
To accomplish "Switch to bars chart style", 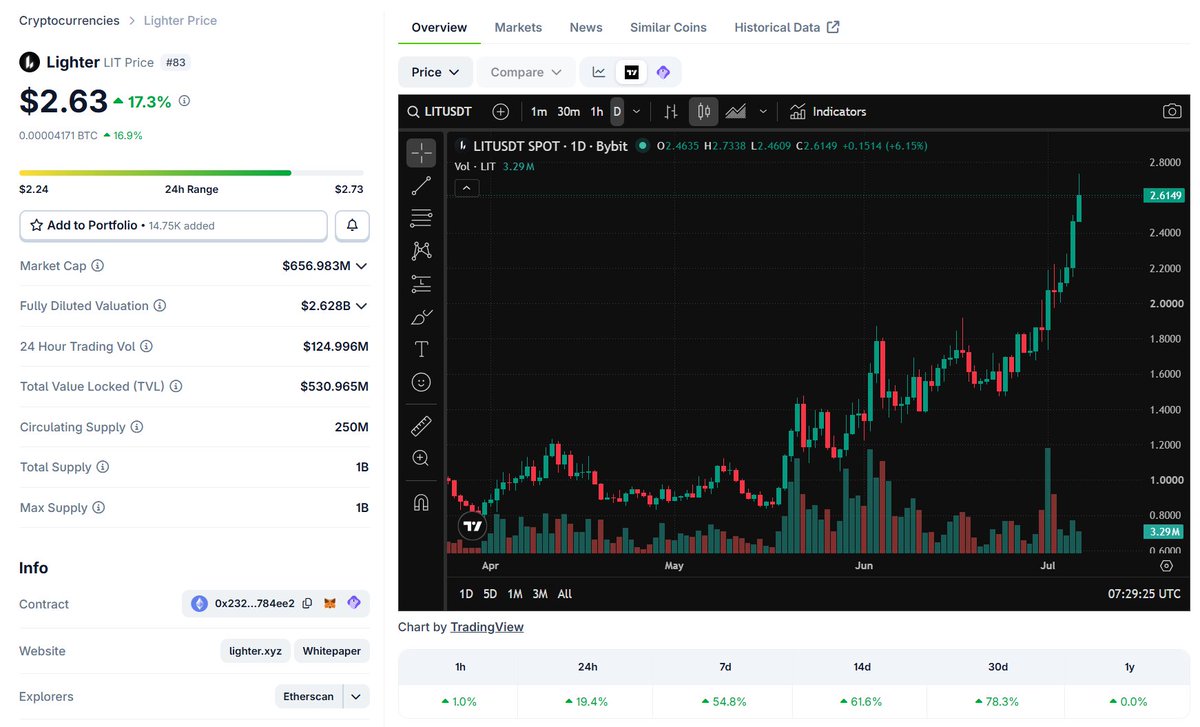I will tap(671, 111).
